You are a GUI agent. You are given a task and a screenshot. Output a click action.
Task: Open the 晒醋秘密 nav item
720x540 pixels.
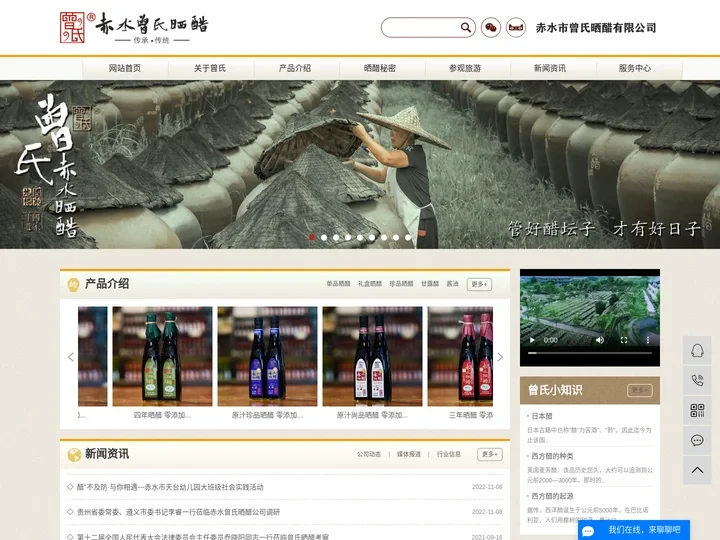click(x=380, y=68)
